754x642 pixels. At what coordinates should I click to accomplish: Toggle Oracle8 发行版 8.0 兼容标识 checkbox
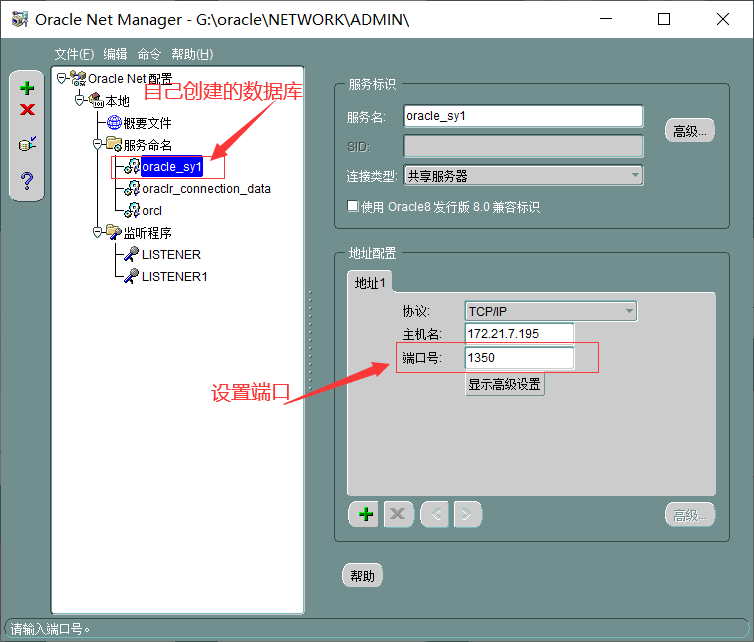[353, 206]
